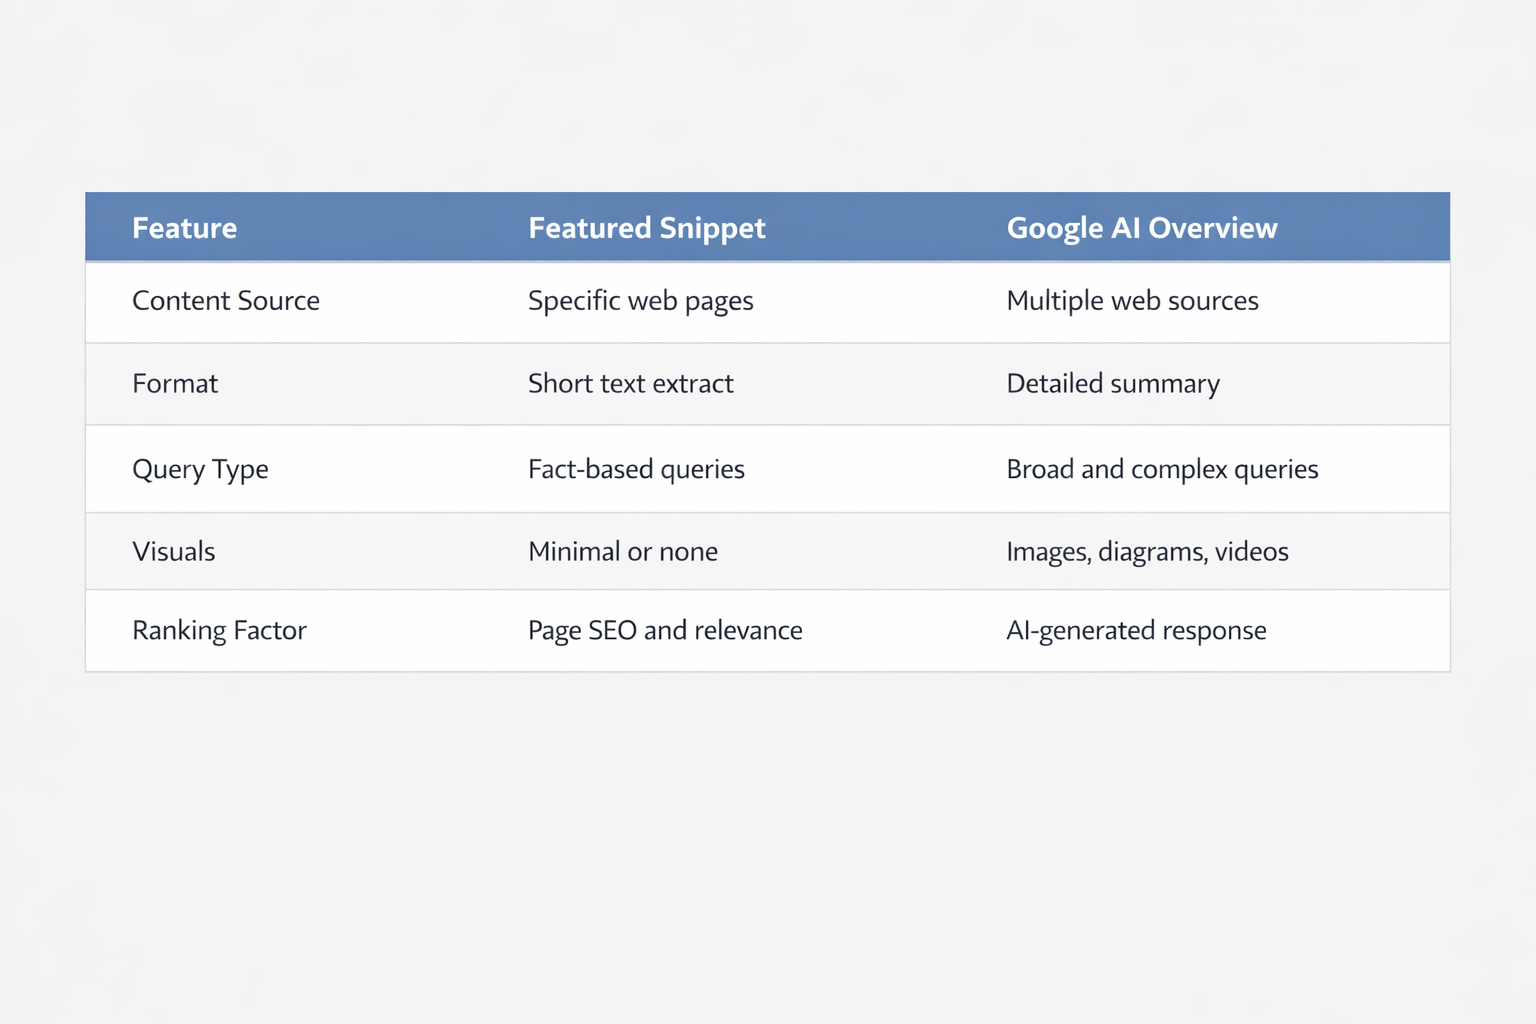Click the Specific web pages cell
The image size is (1536, 1024).
[x=640, y=301]
